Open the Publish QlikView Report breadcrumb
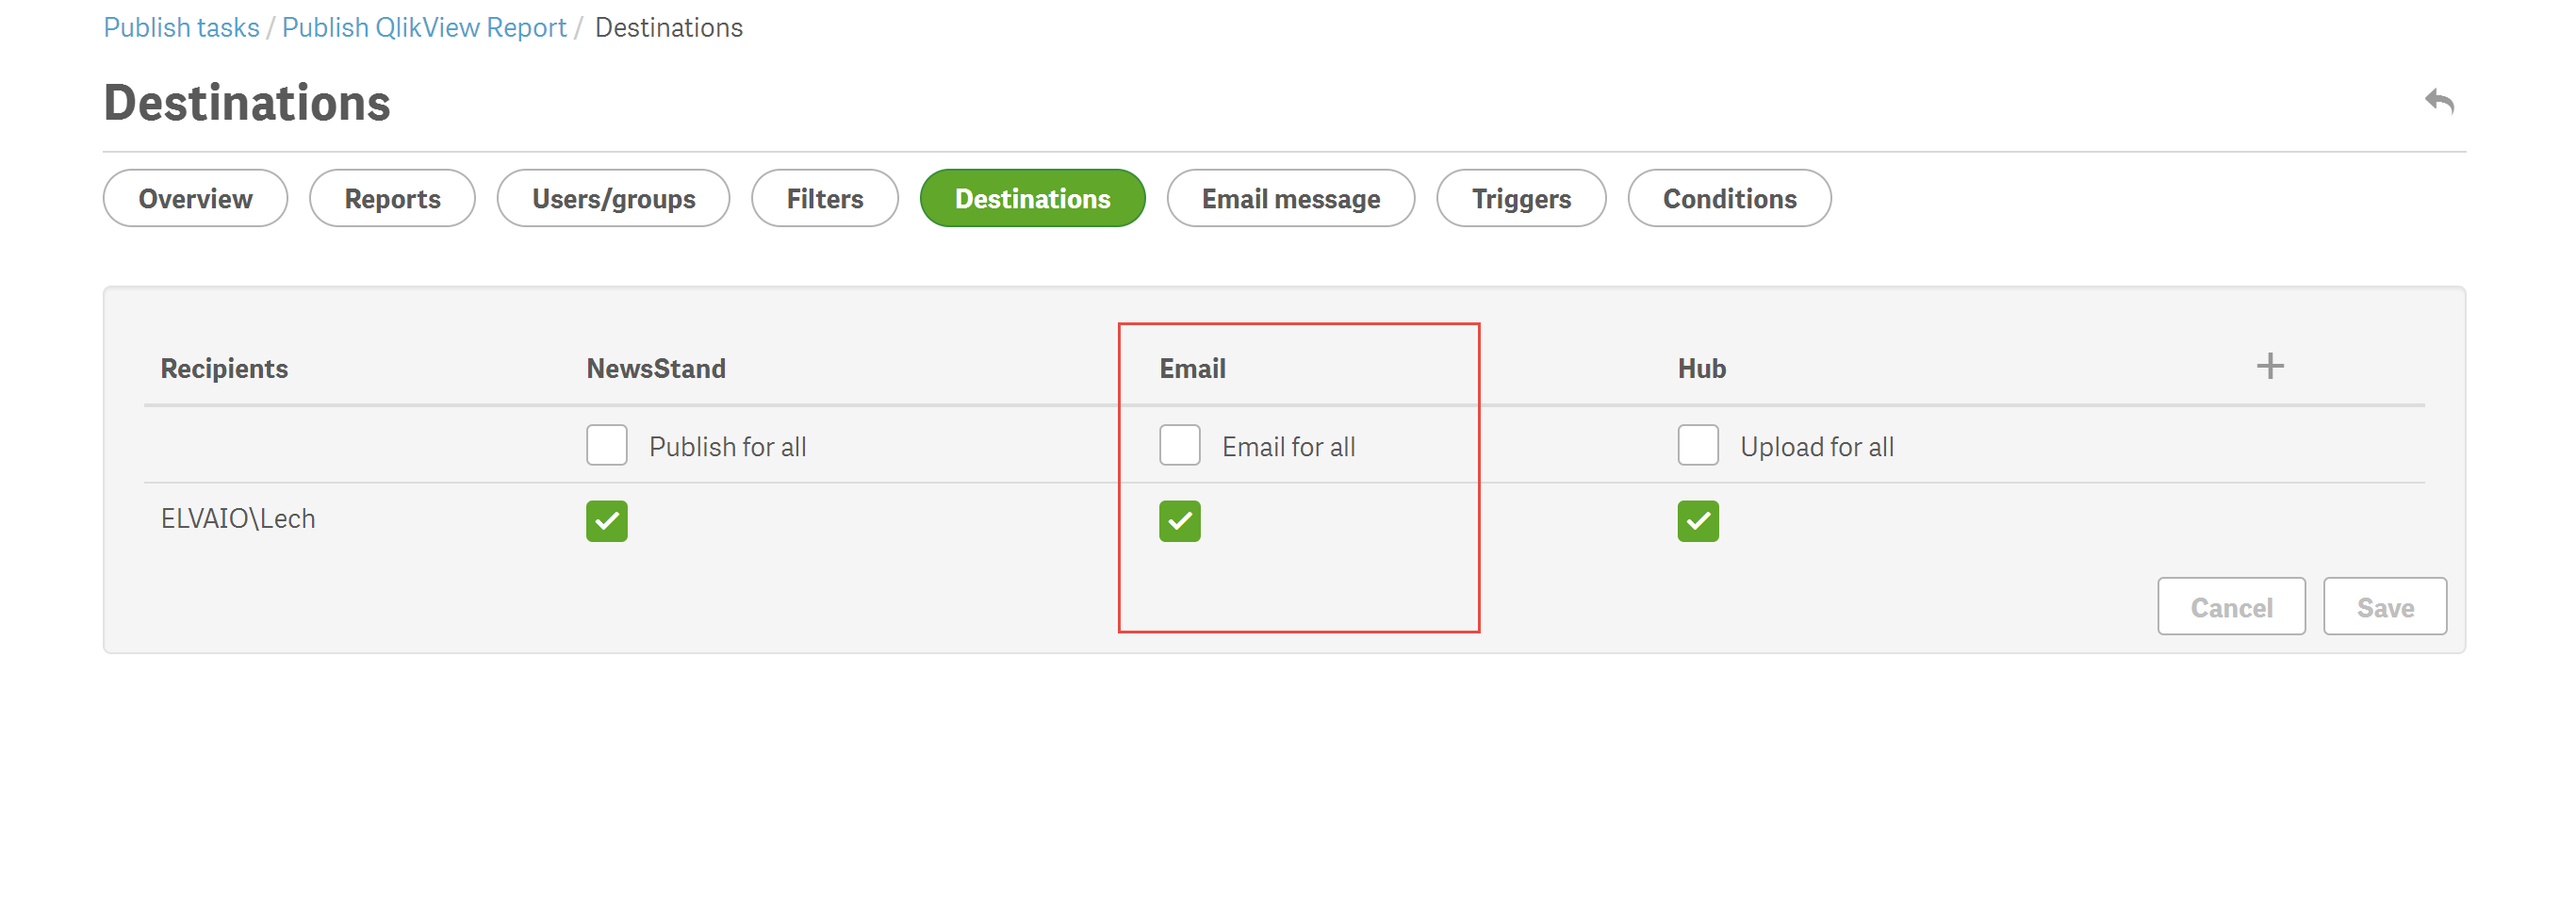 424,28
